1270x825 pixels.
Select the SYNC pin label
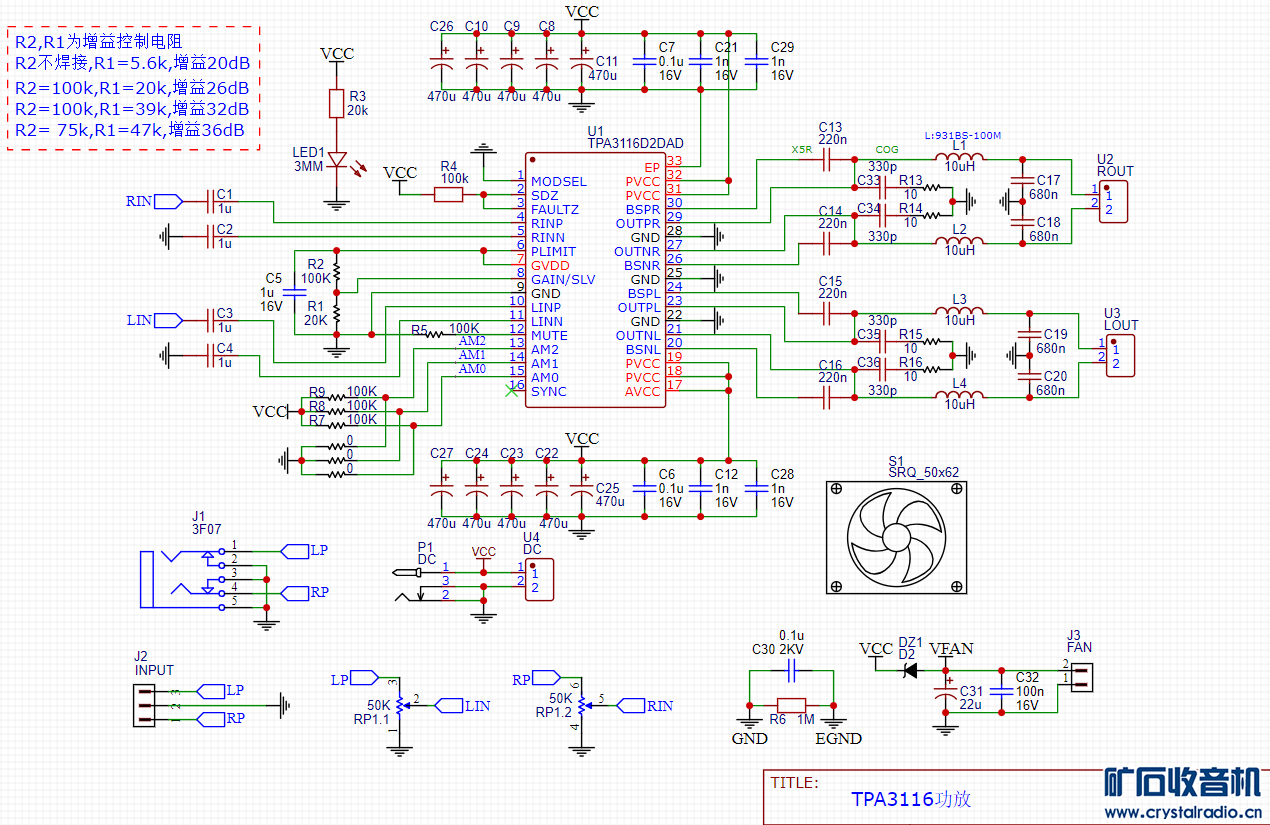pyautogui.click(x=548, y=392)
